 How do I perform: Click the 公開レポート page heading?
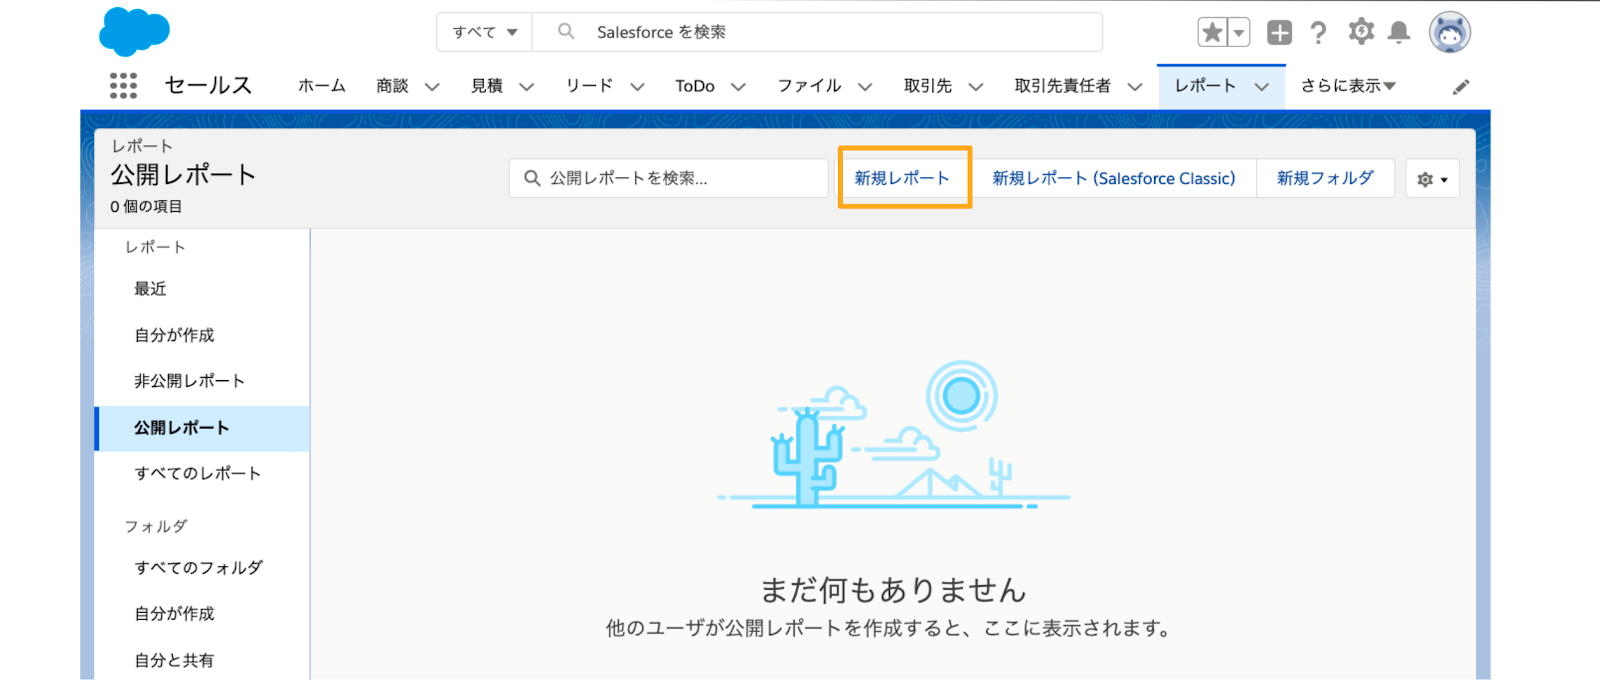183,175
